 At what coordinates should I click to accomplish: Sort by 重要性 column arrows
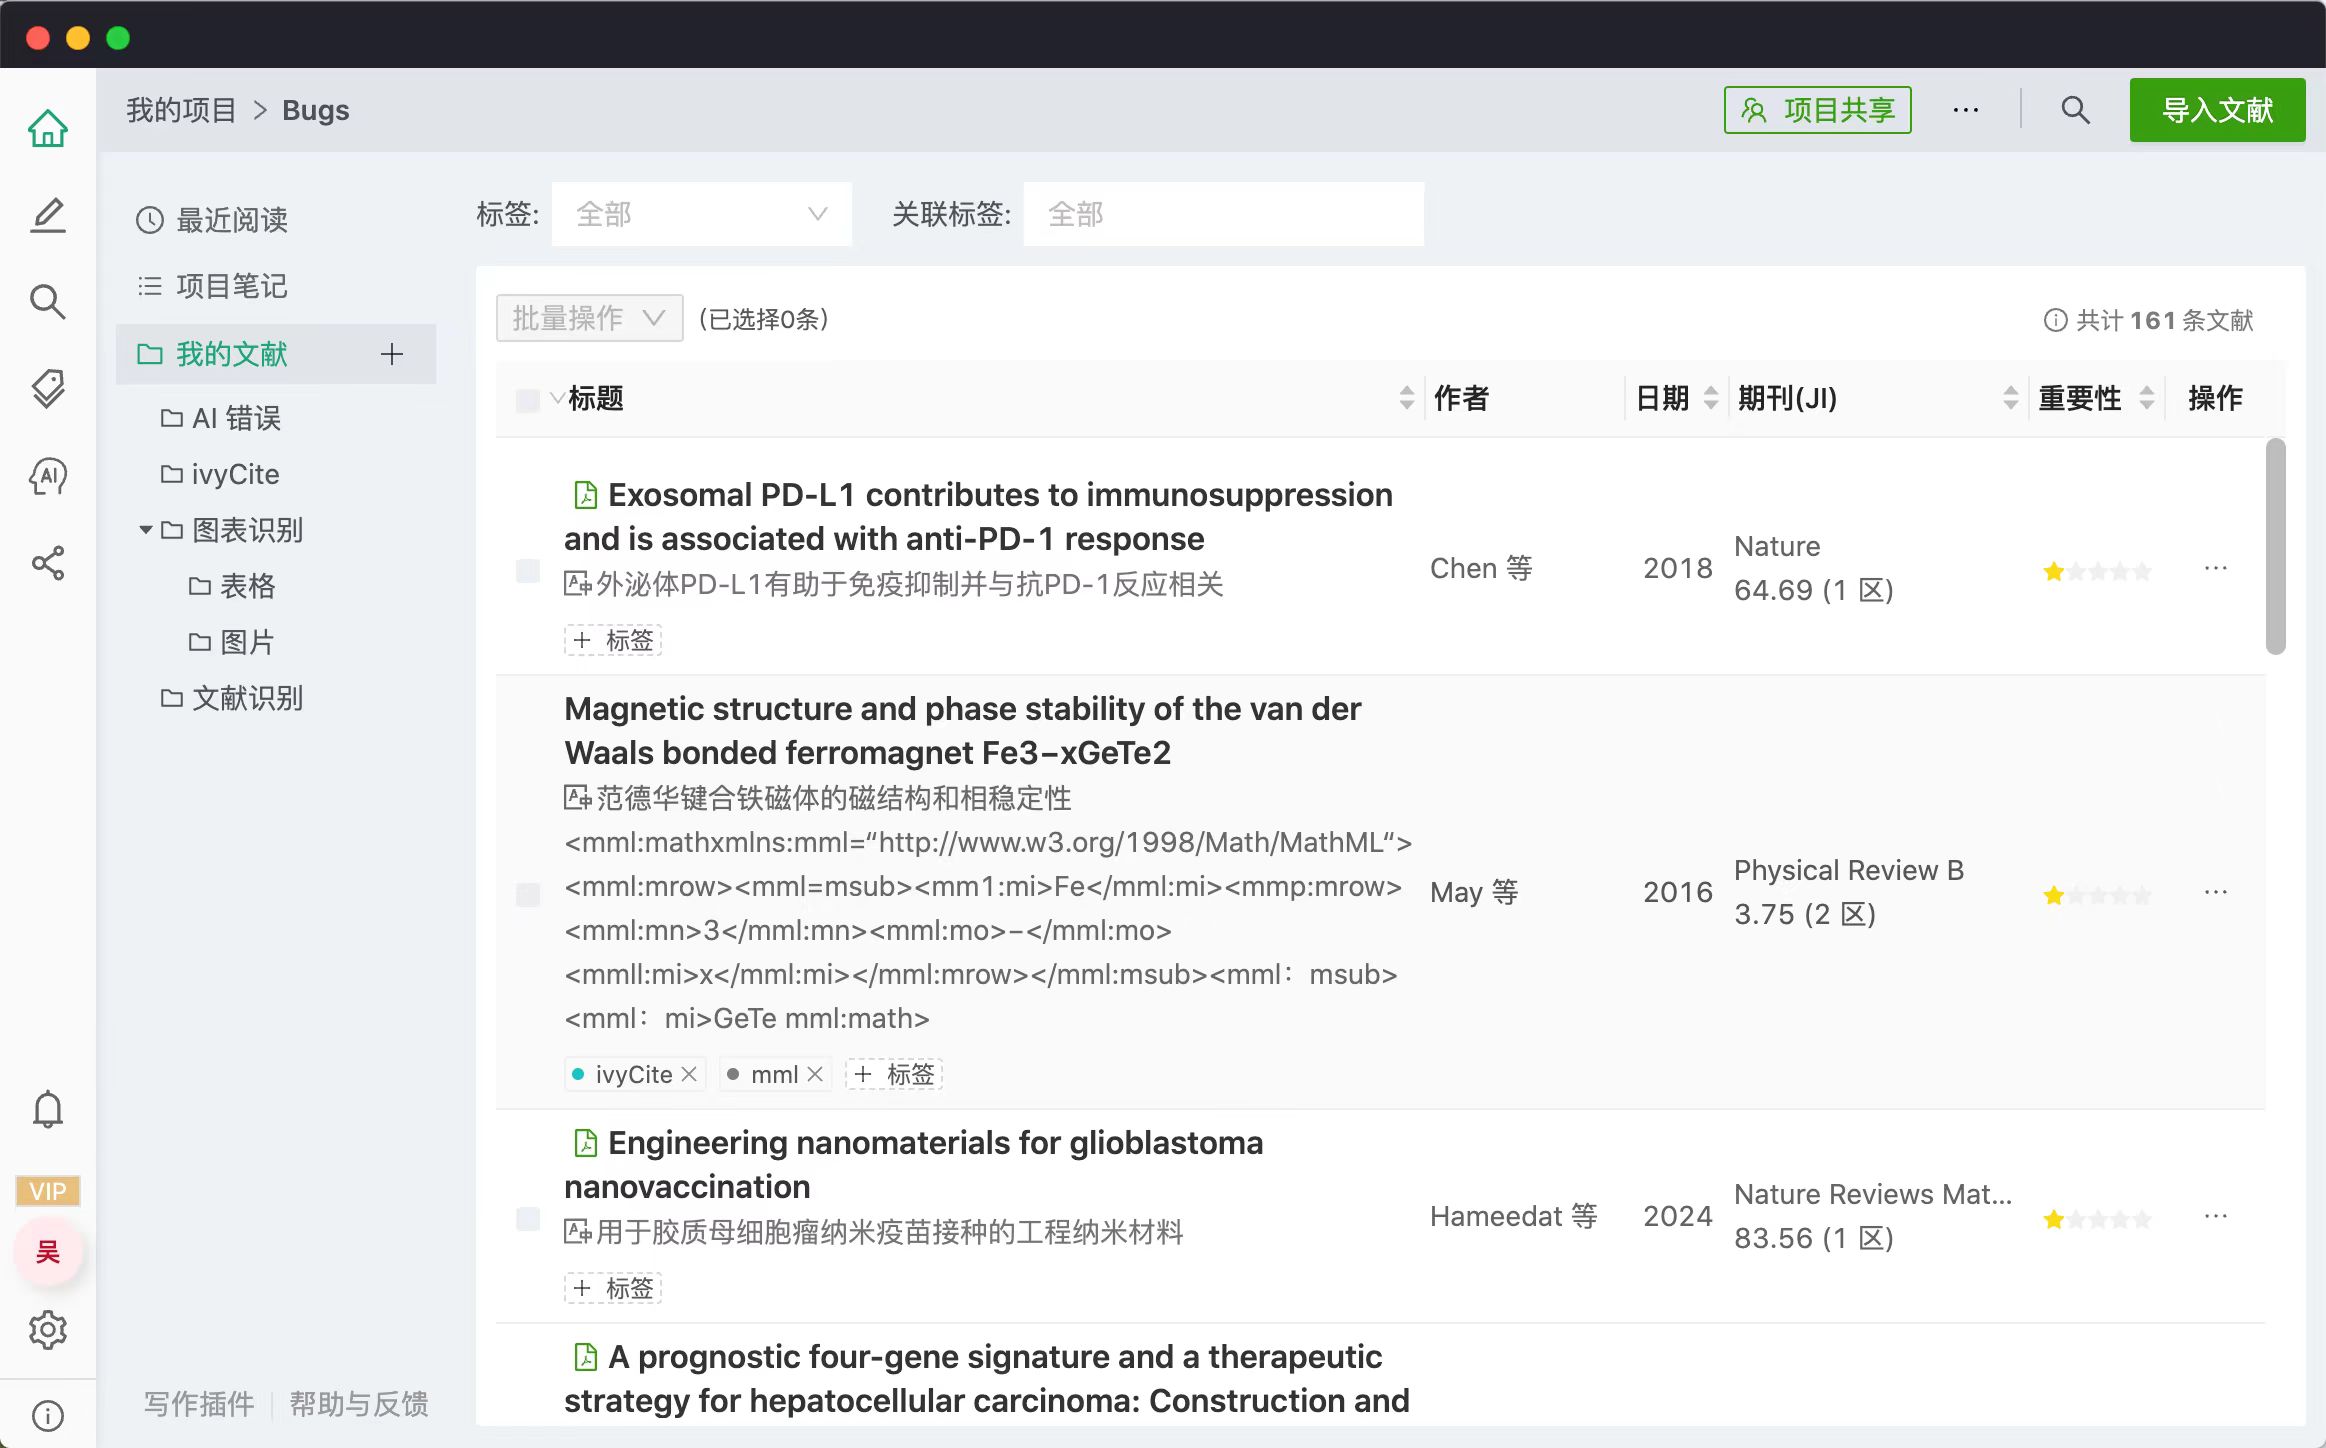pyautogui.click(x=2146, y=398)
